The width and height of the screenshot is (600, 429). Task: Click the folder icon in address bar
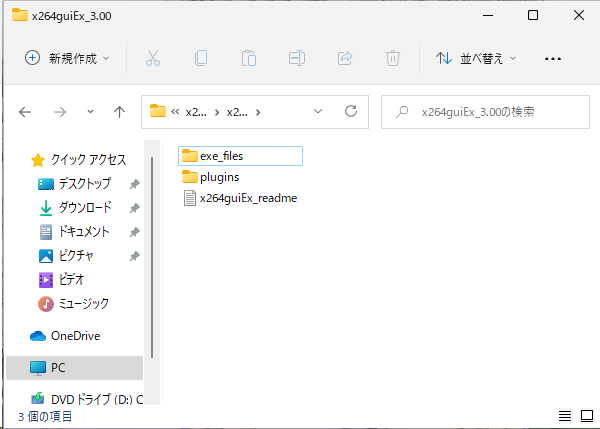tap(158, 111)
